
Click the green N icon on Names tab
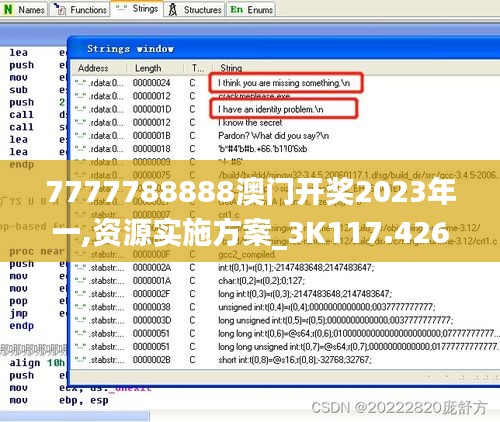[x=8, y=9]
